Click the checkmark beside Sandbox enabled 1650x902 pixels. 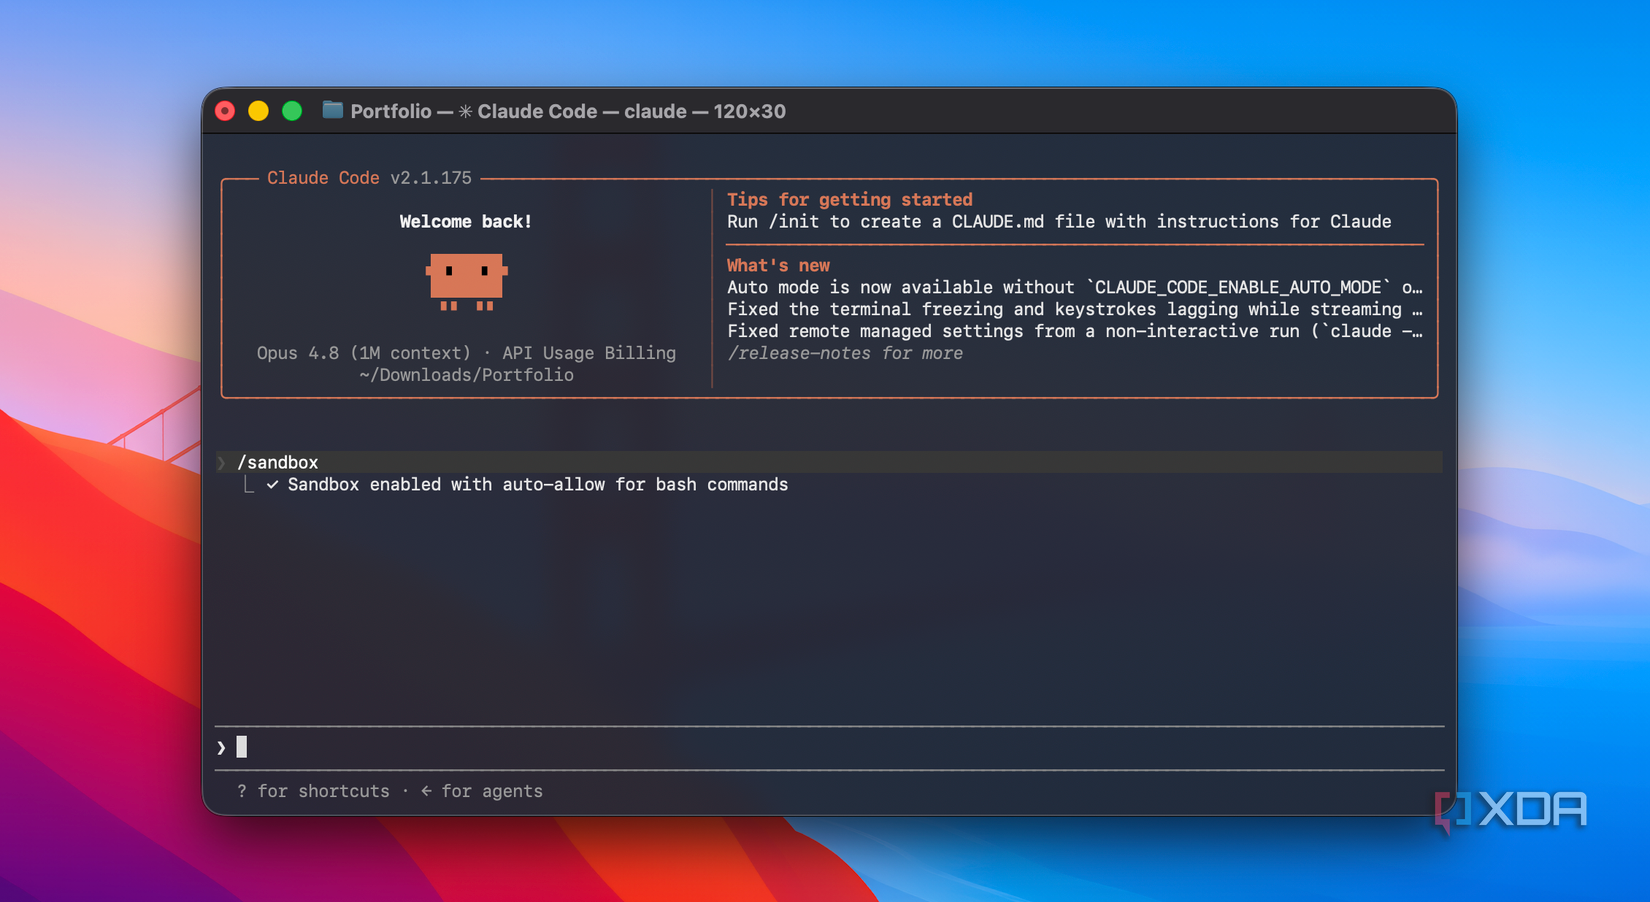click(272, 485)
